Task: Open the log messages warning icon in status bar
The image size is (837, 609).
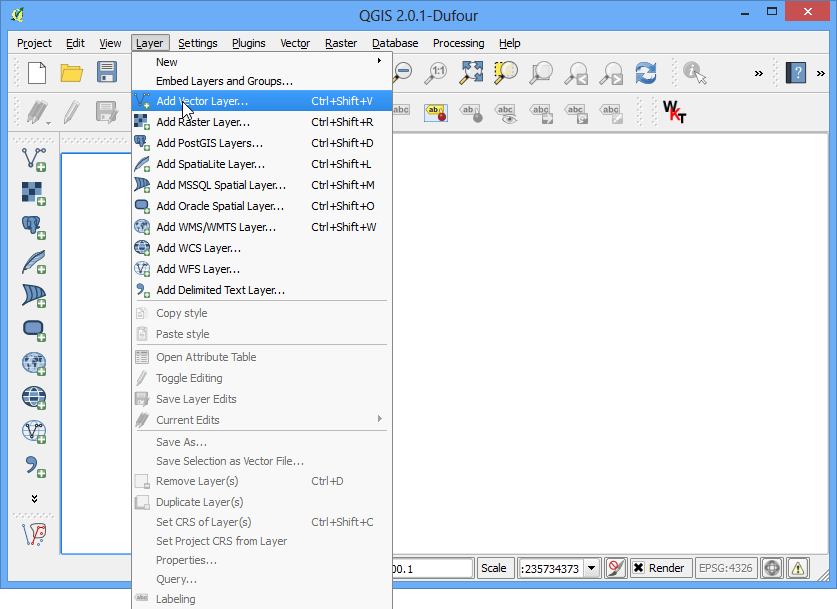Action: click(798, 567)
